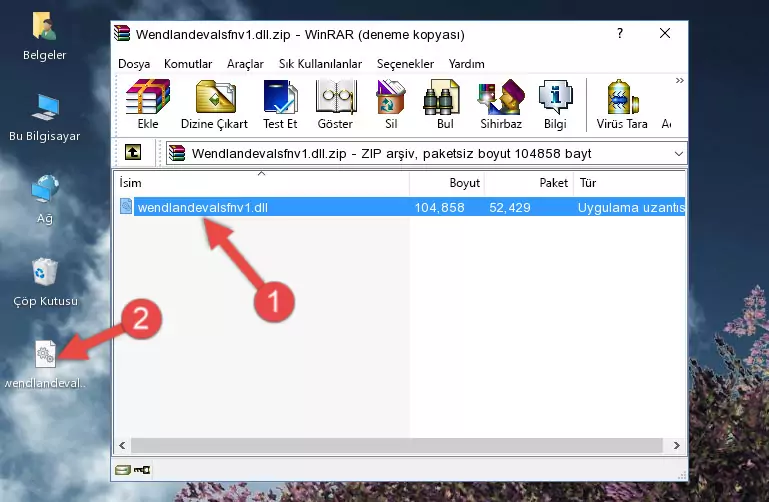
Task: Click the Ekle (Add) toolbar icon
Action: pyautogui.click(x=148, y=97)
